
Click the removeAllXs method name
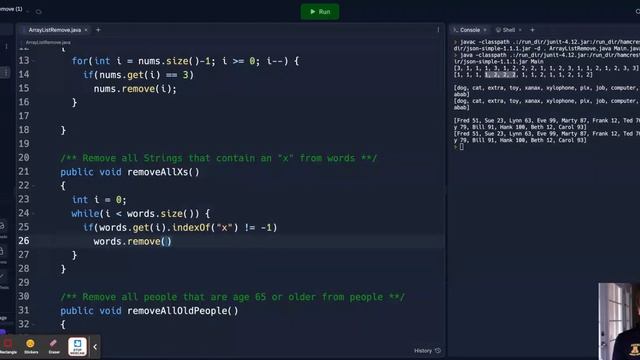tap(158, 172)
